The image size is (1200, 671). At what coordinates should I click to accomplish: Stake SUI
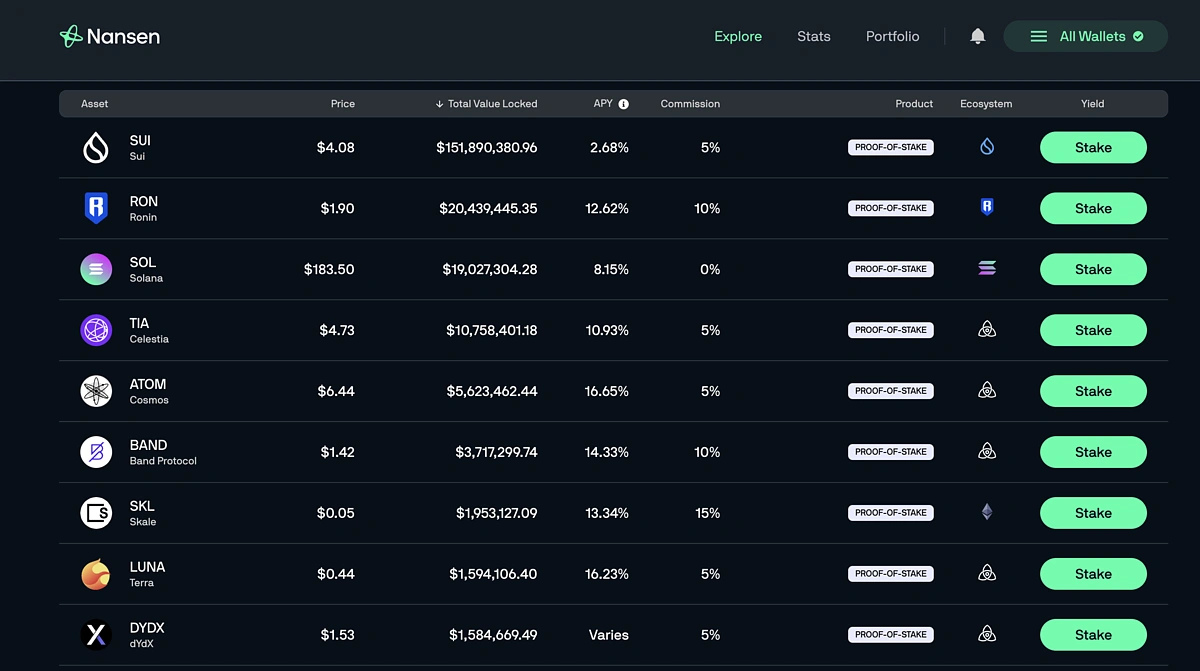click(x=1093, y=148)
